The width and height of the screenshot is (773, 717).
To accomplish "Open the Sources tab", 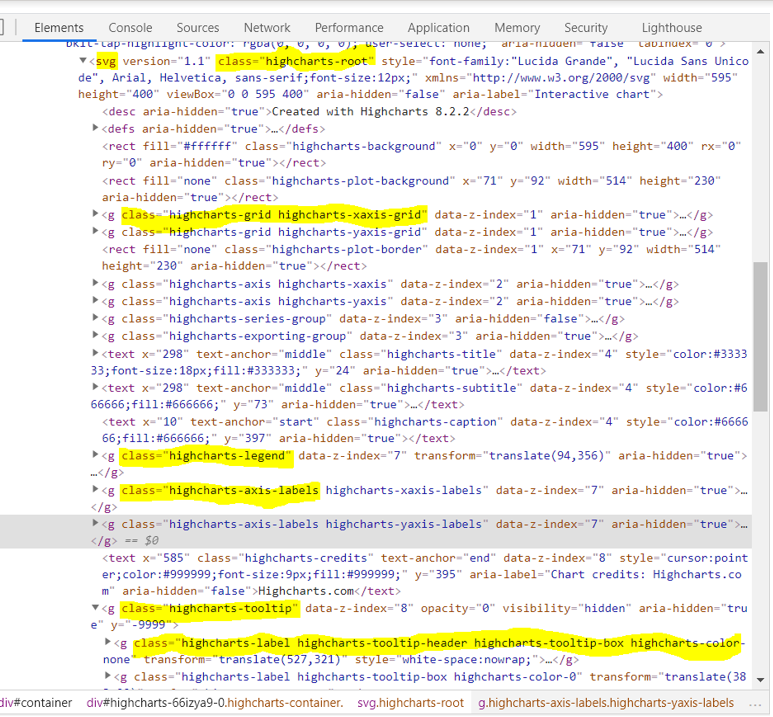I will (x=198, y=28).
